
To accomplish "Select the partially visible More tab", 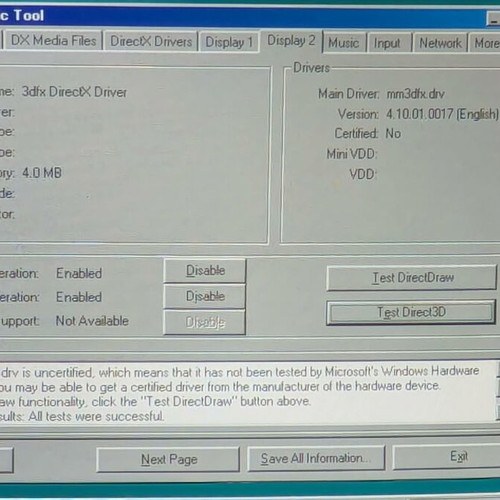I will (485, 43).
